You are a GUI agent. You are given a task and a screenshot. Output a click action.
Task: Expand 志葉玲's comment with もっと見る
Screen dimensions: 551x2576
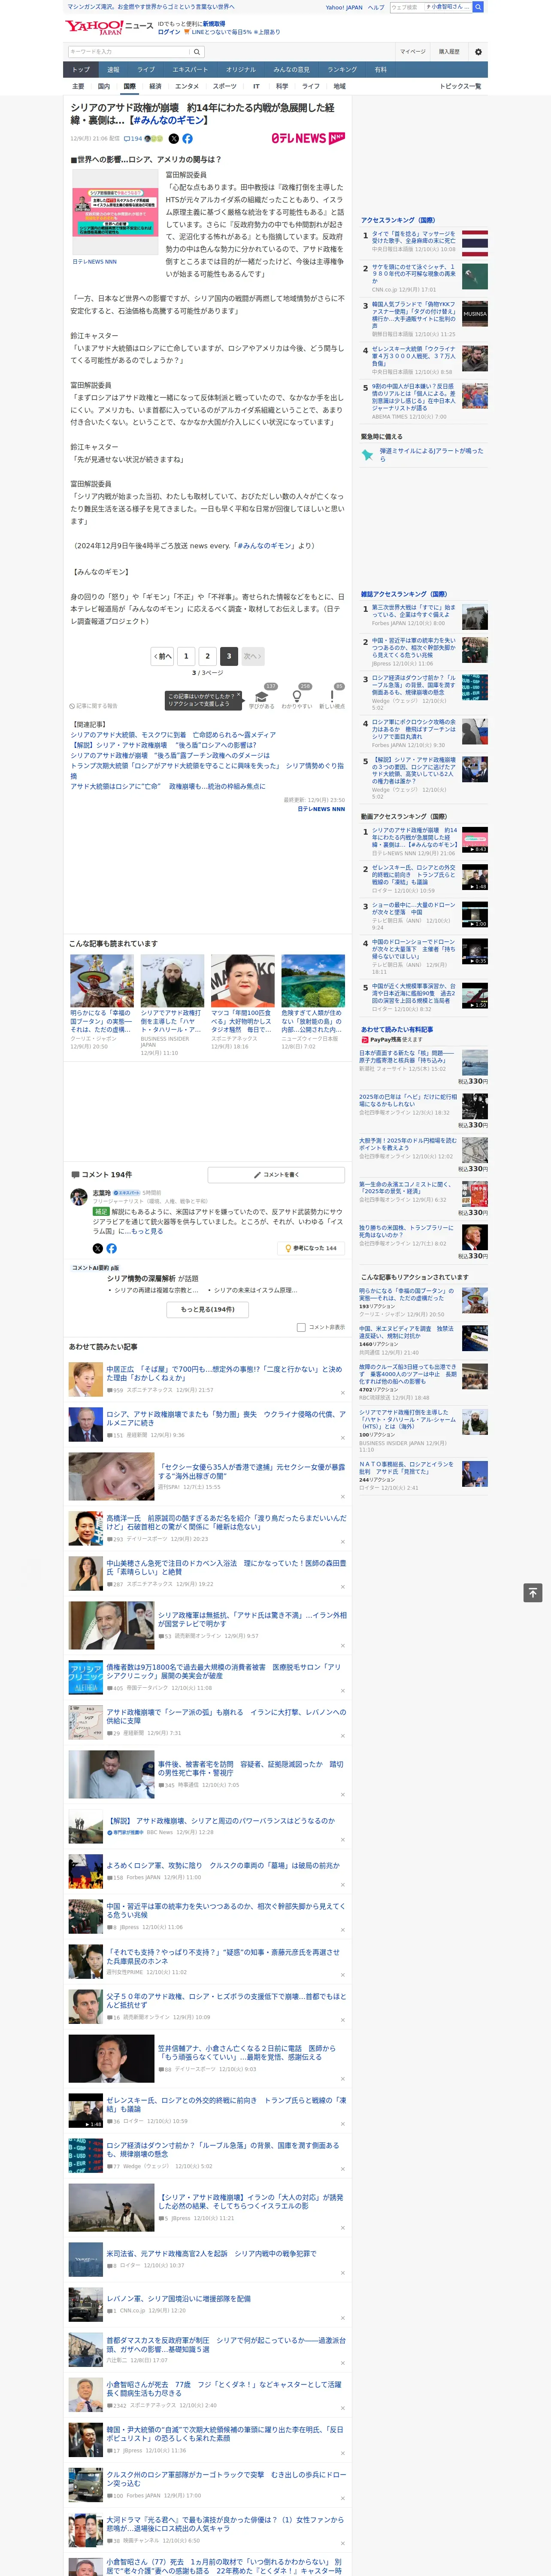pos(148,1231)
